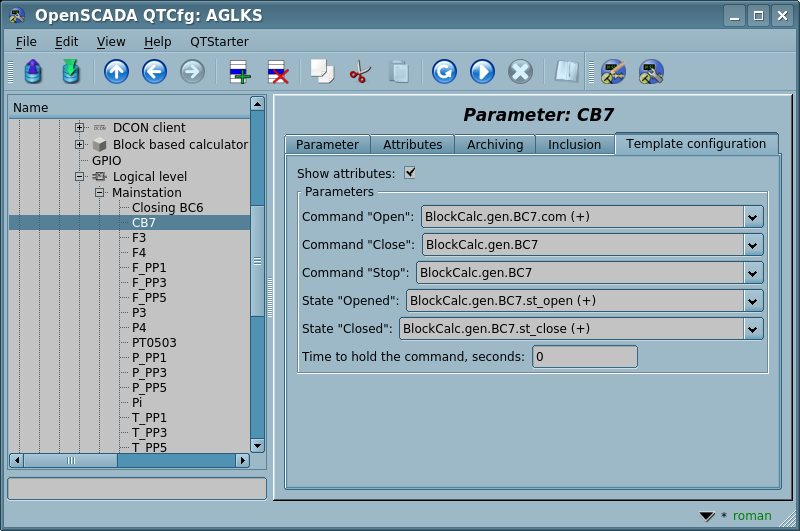Toggle the Show attributes checkbox

(x=410, y=173)
